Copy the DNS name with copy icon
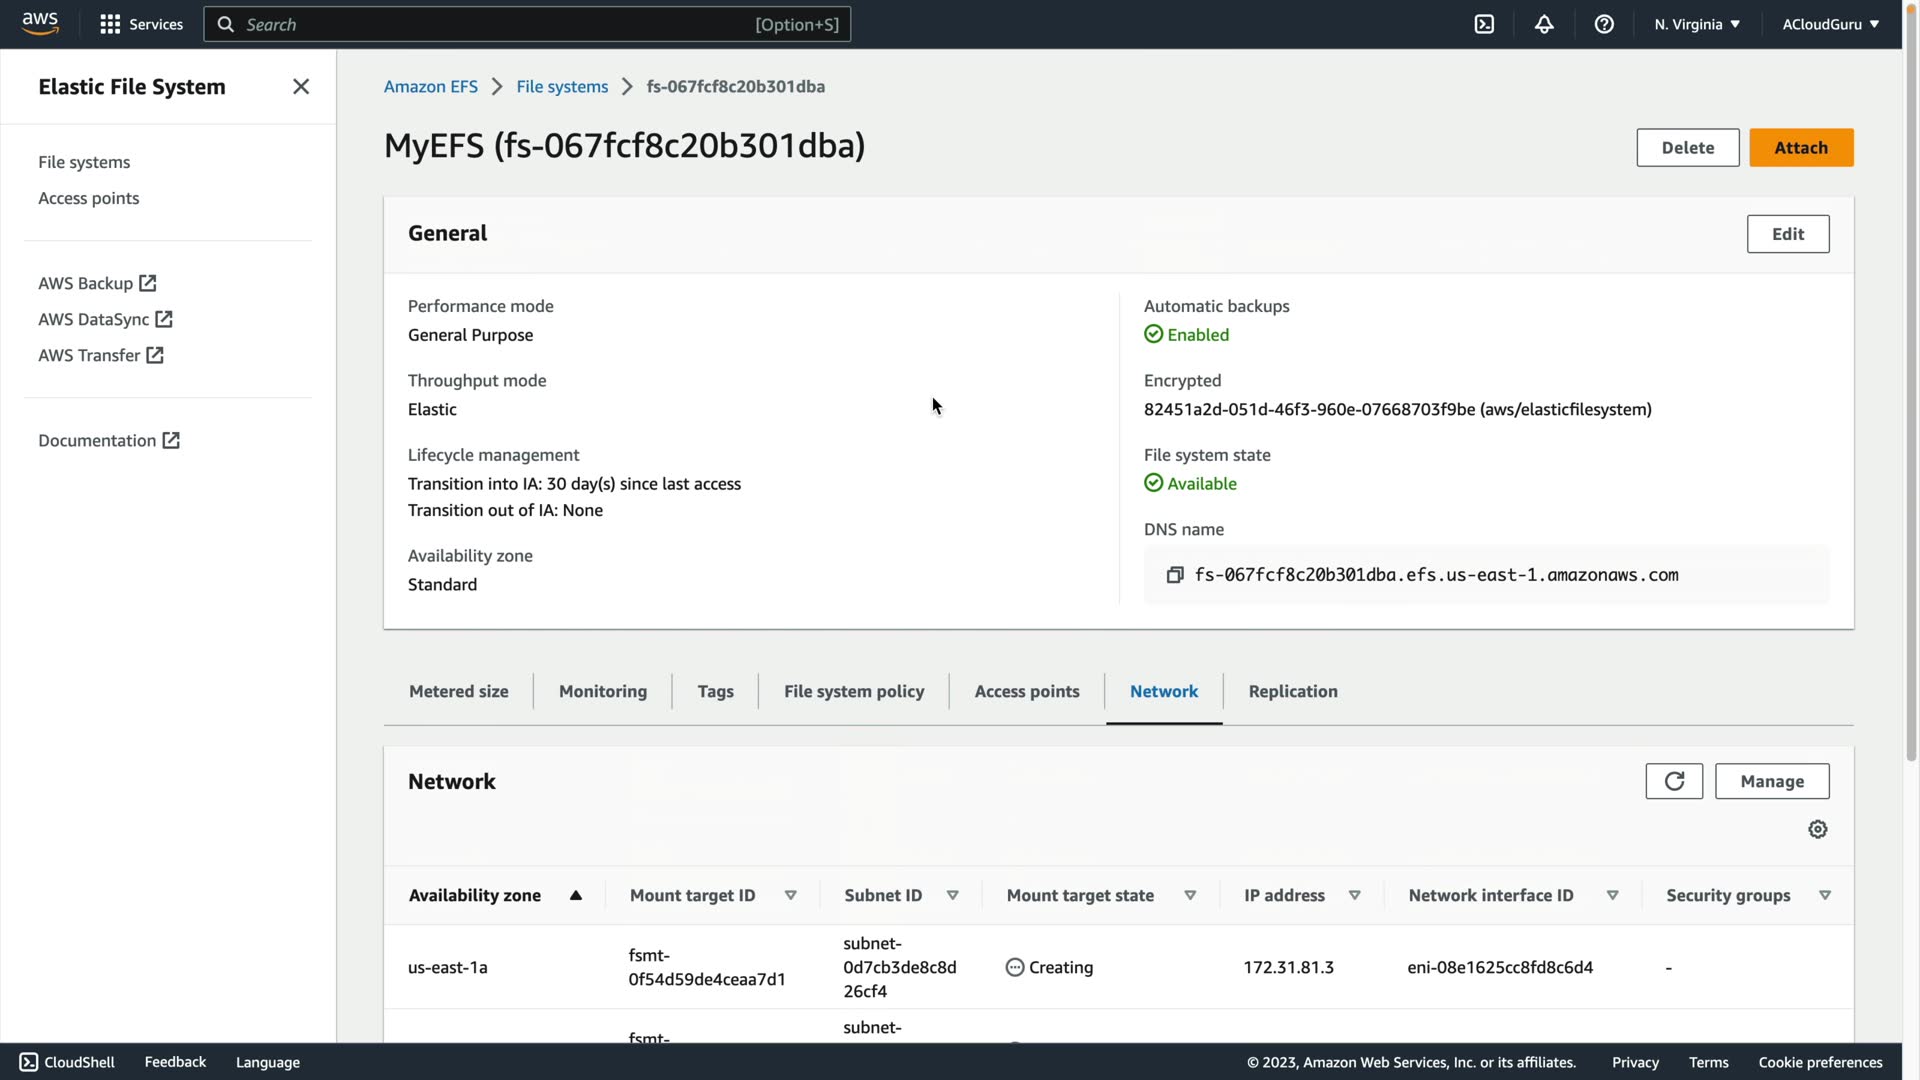 (1175, 575)
